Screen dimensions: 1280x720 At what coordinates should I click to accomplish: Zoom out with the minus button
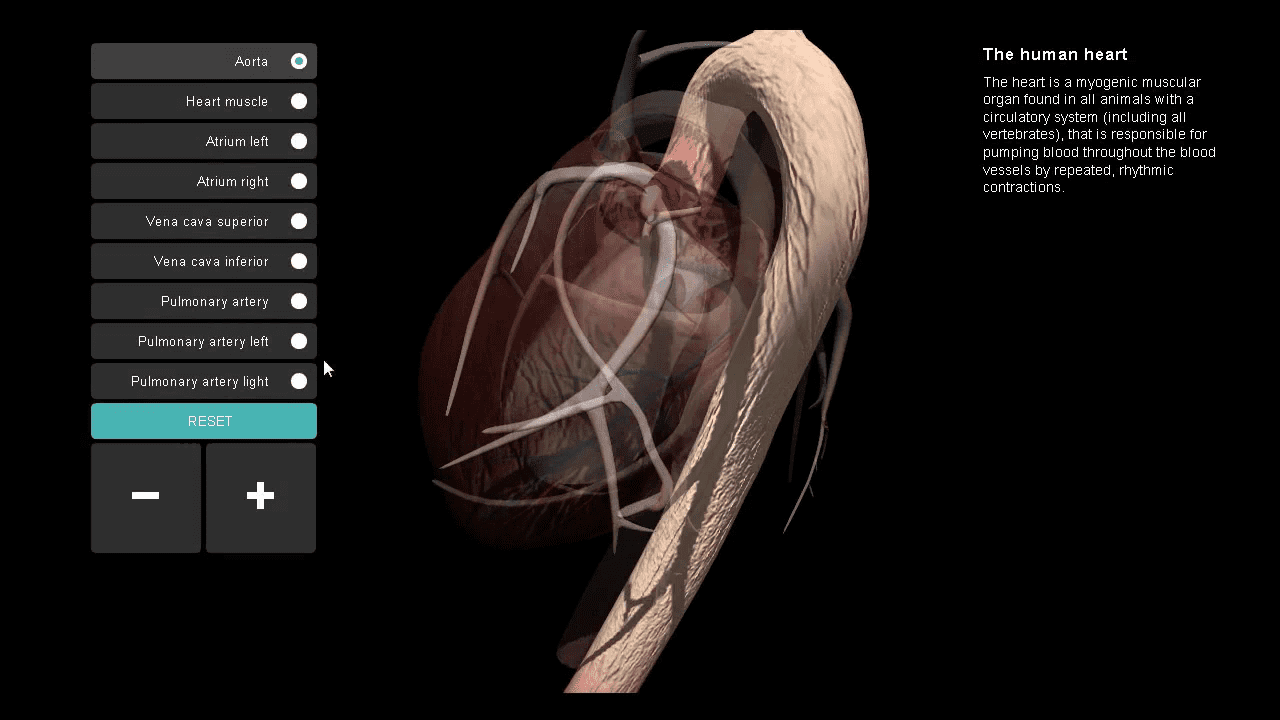(x=146, y=497)
